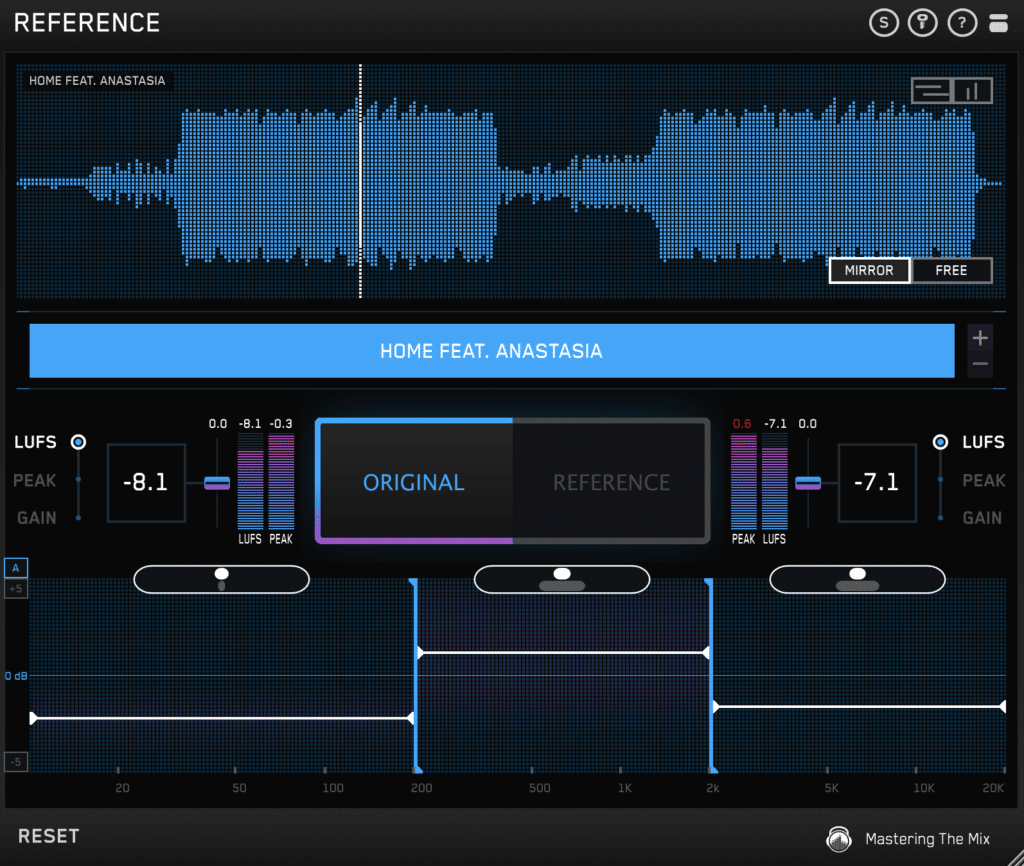This screenshot has width=1024, height=866.
Task: Click the playhead line in the waveform
Action: click(x=360, y=181)
